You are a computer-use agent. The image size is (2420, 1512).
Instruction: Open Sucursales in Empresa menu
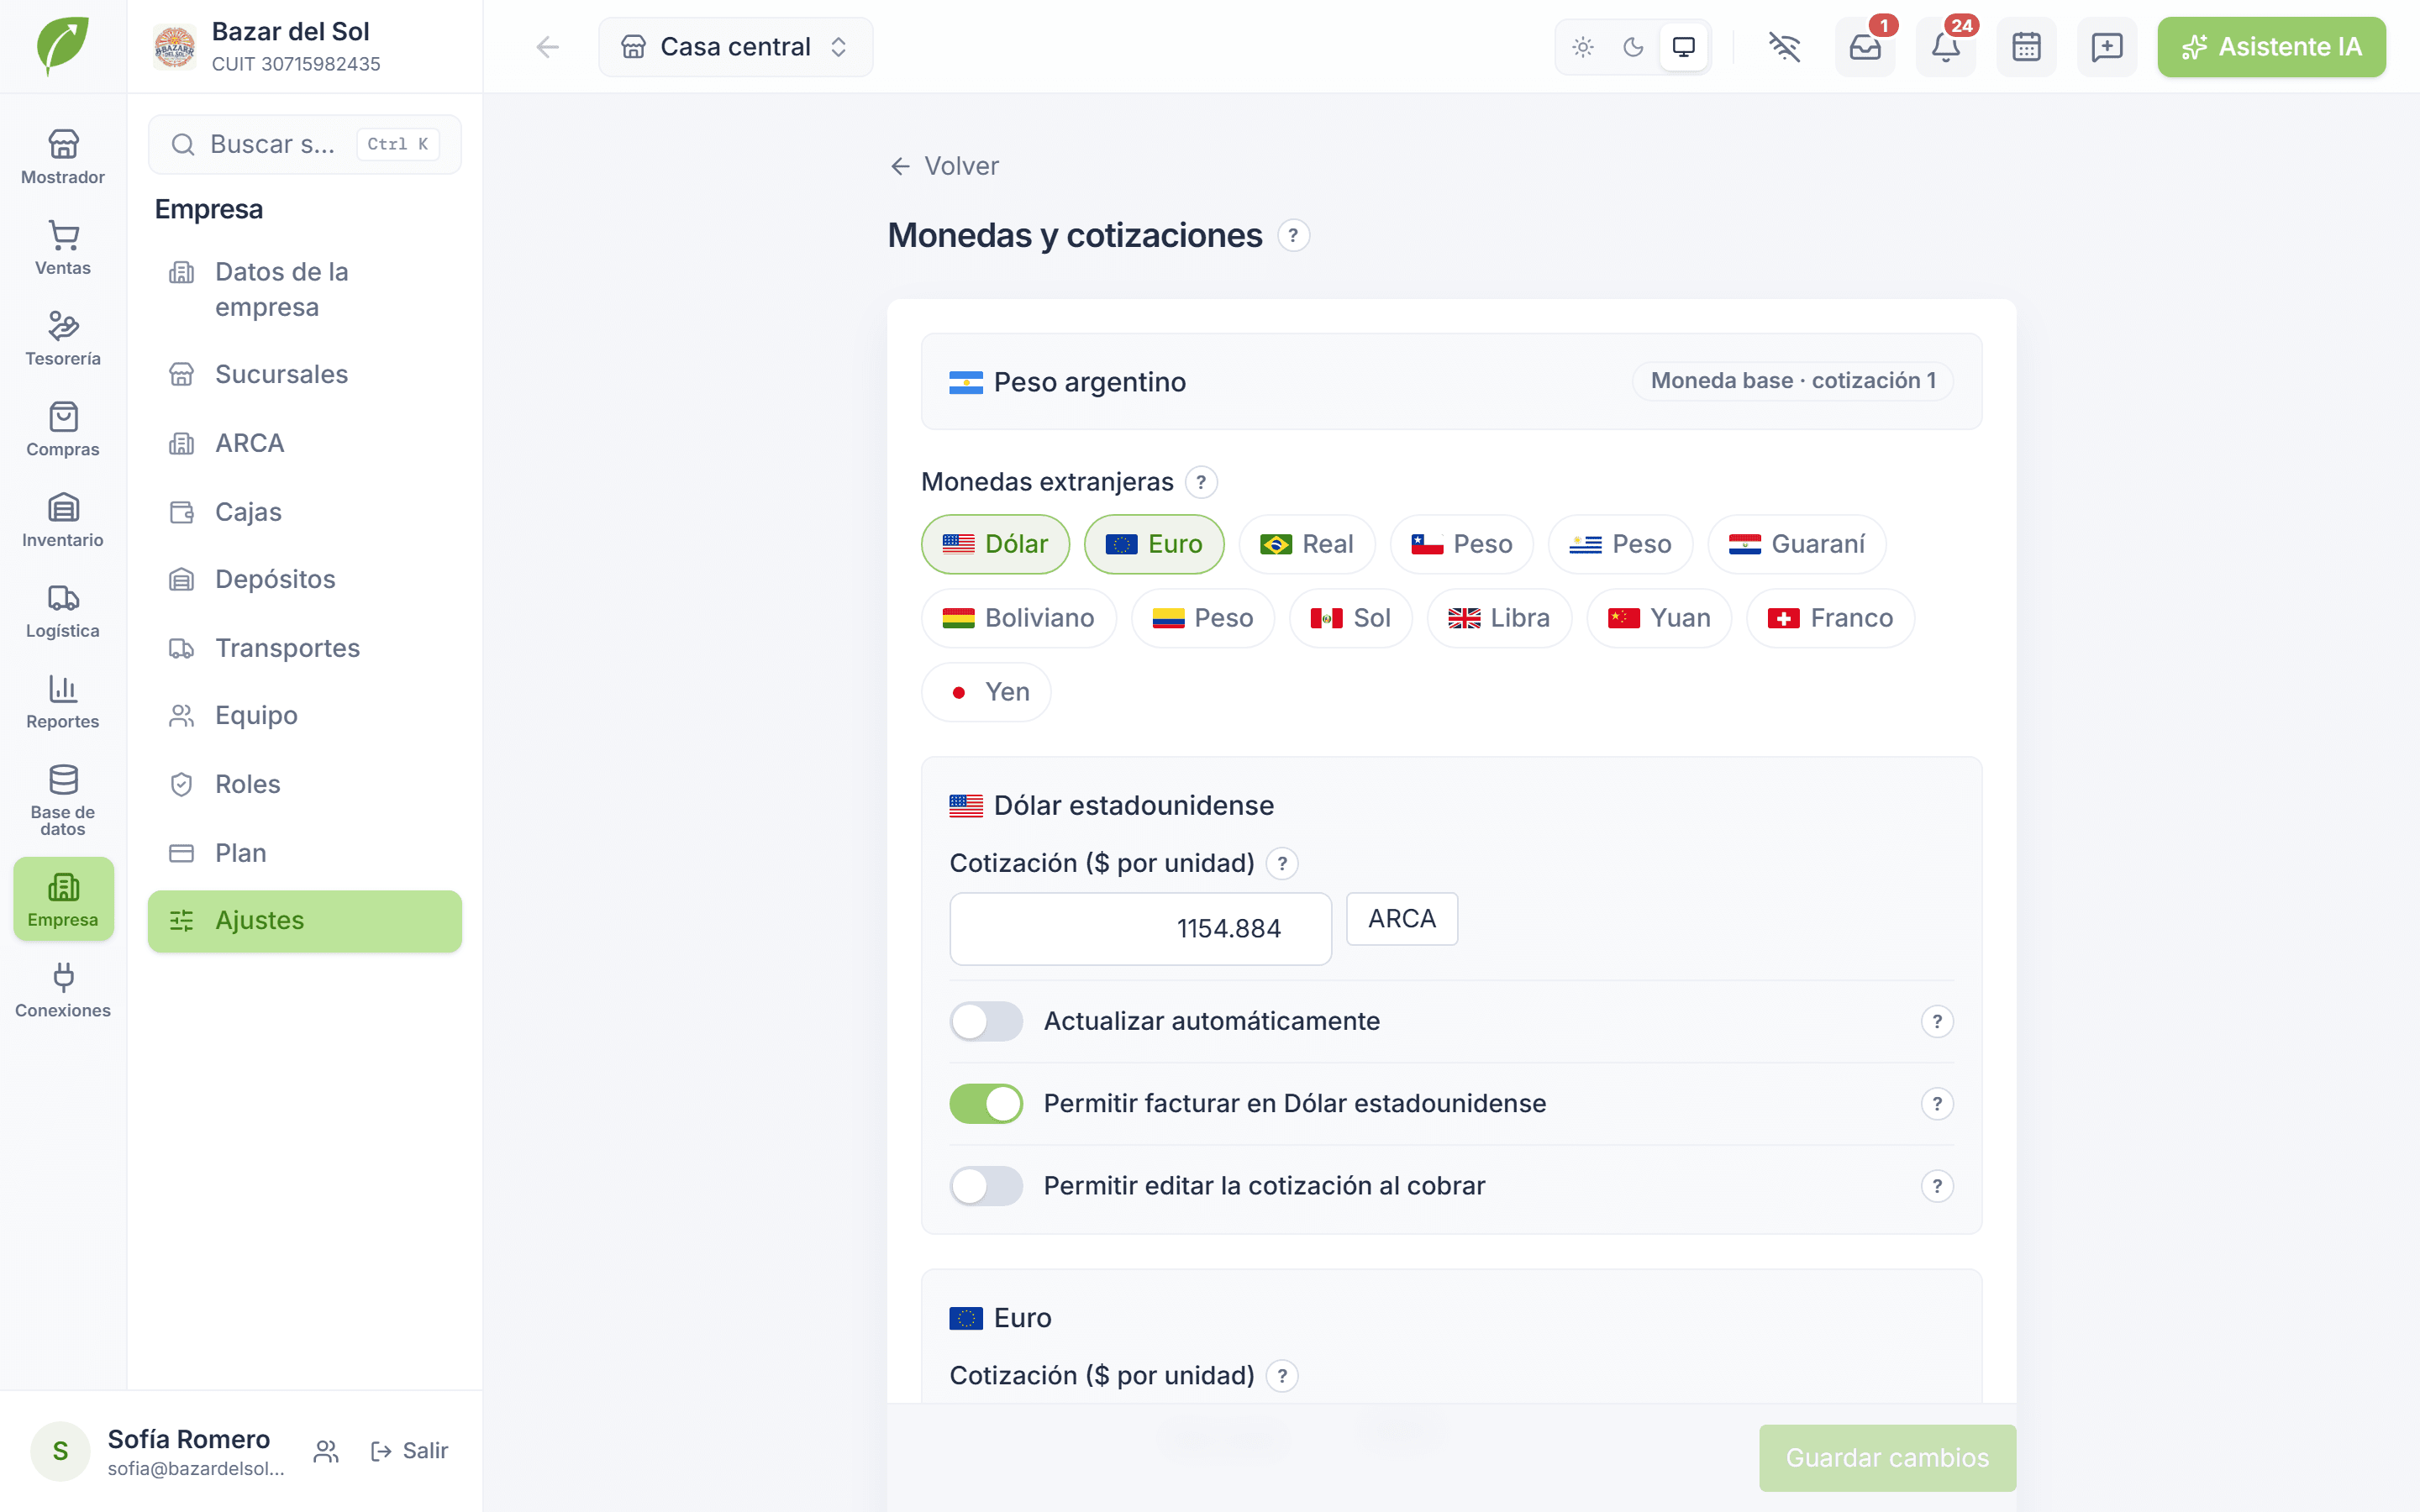click(x=305, y=374)
